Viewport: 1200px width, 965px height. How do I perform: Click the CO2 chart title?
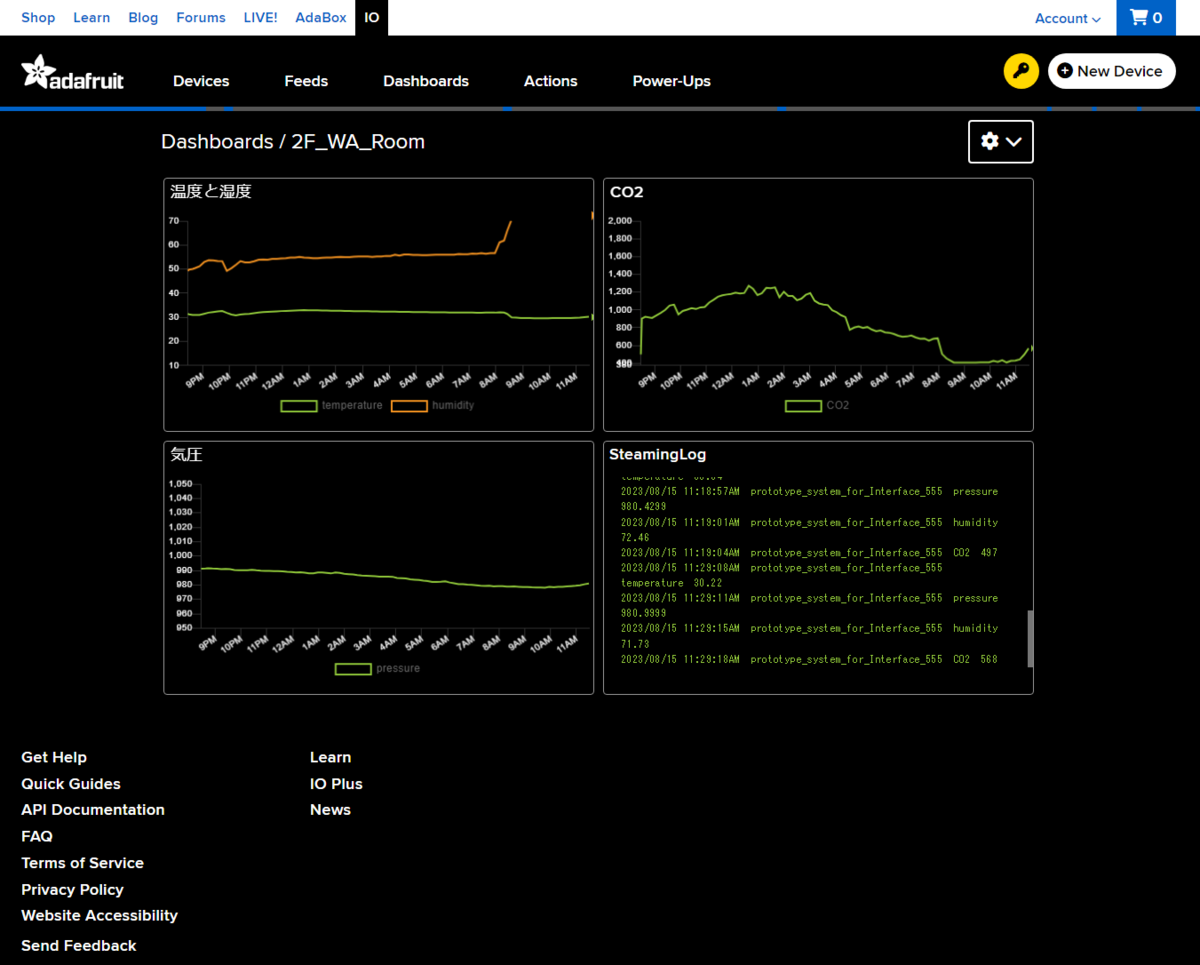coord(626,192)
